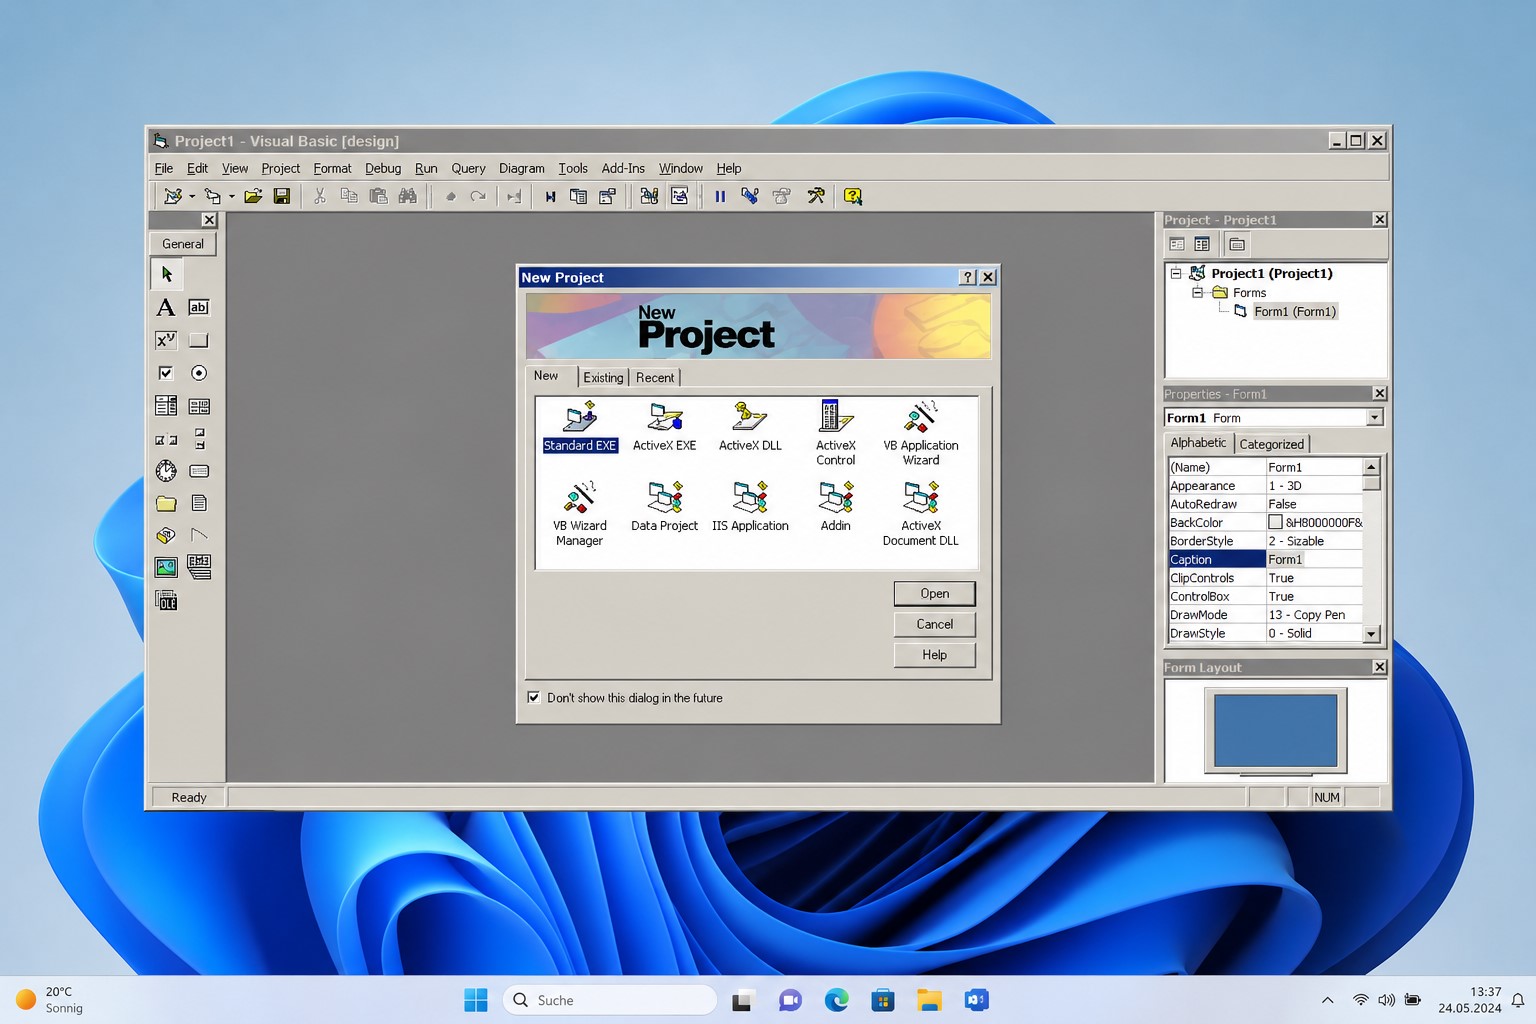This screenshot has height=1024, width=1536.
Task: Switch to the Recent tab
Action: click(655, 377)
